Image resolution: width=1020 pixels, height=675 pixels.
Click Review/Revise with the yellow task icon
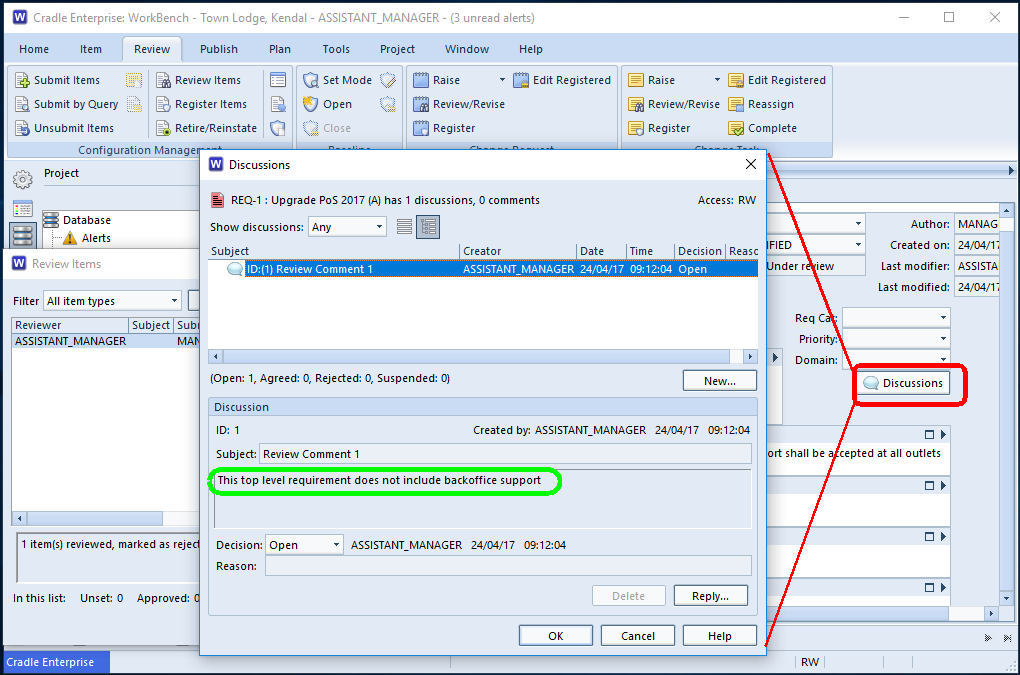click(x=674, y=104)
